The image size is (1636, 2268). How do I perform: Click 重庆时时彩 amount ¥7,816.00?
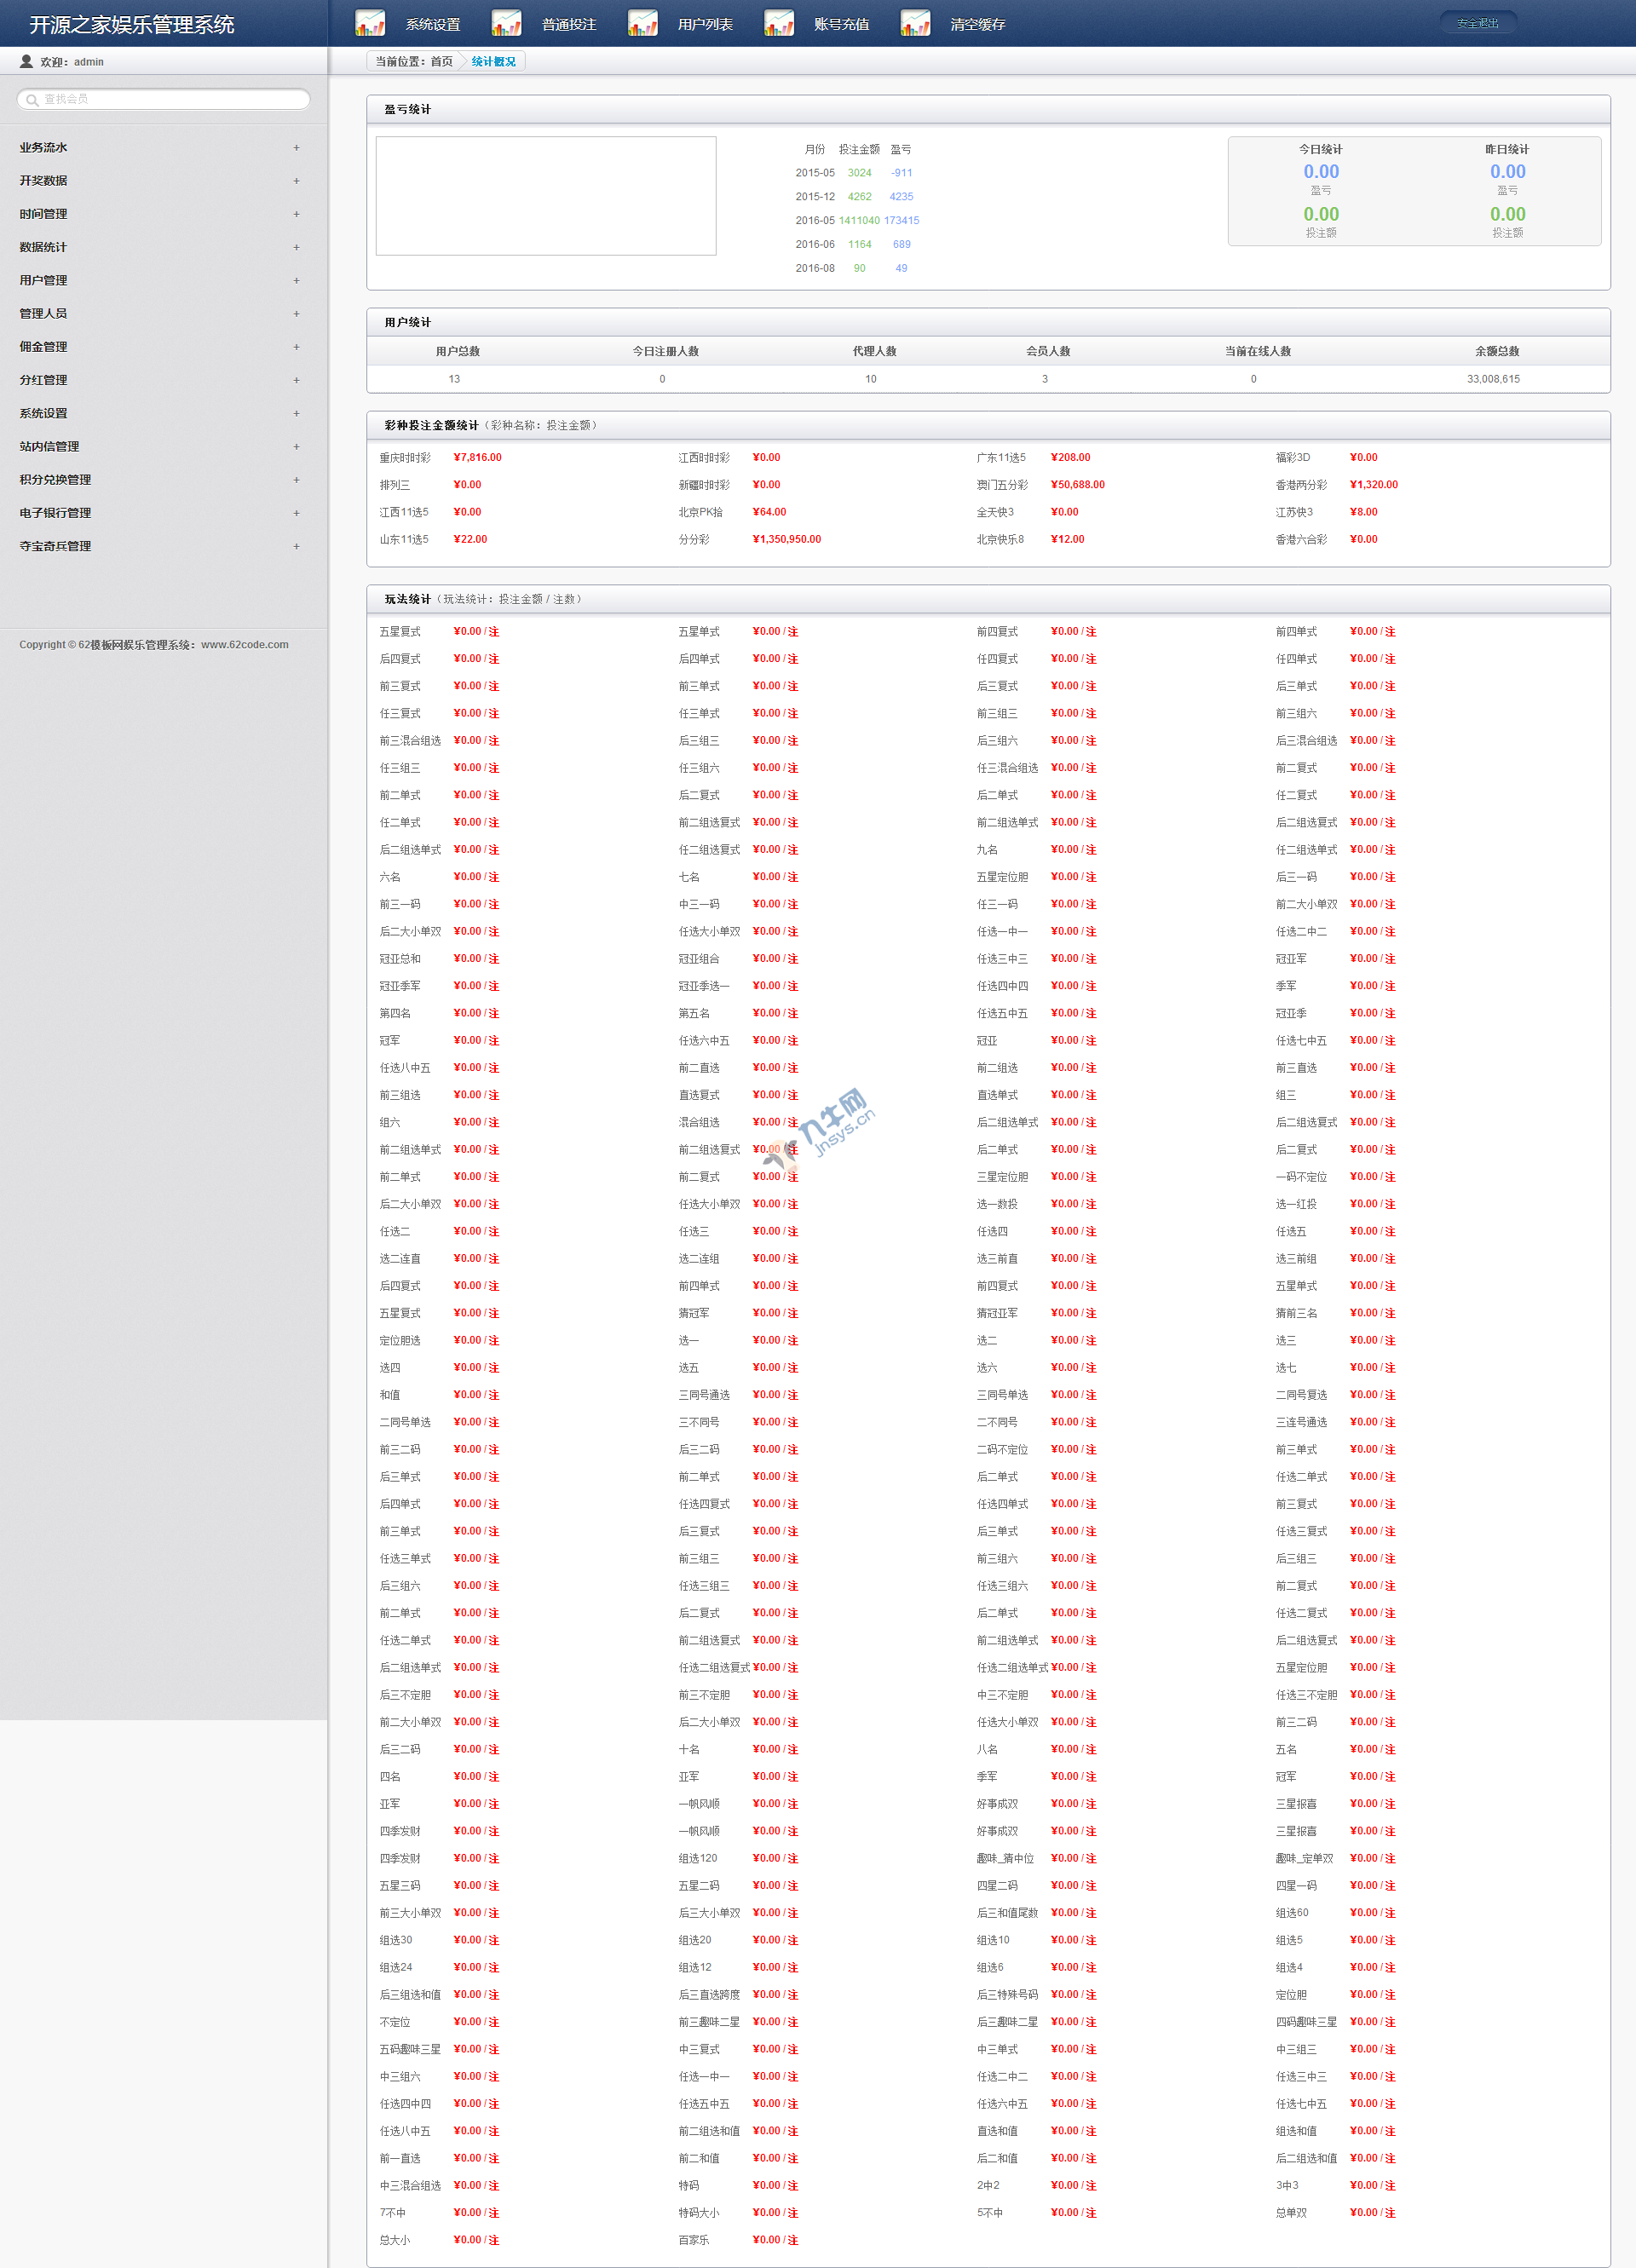(x=478, y=458)
